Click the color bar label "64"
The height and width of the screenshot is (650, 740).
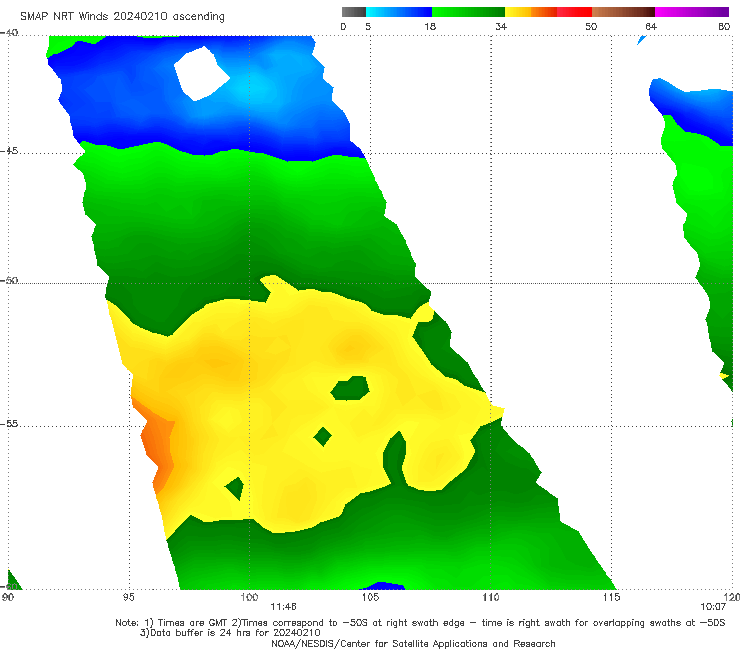tap(651, 26)
